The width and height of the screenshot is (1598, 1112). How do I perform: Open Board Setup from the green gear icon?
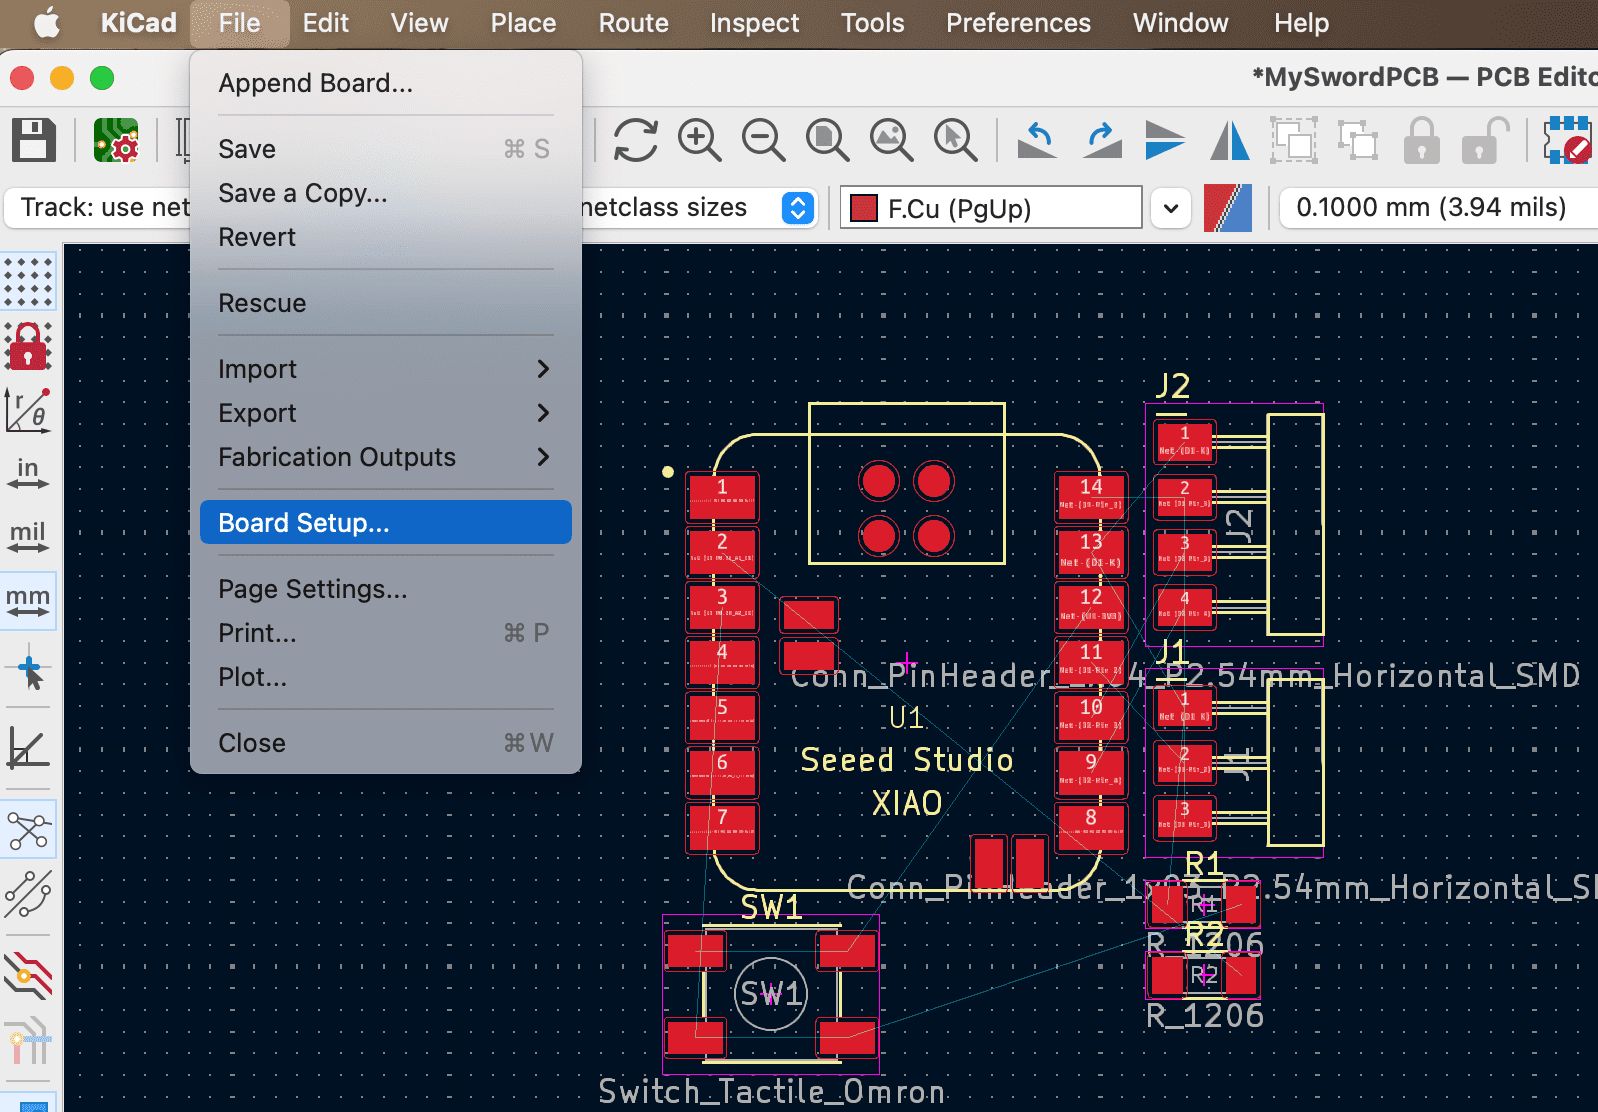[x=116, y=140]
